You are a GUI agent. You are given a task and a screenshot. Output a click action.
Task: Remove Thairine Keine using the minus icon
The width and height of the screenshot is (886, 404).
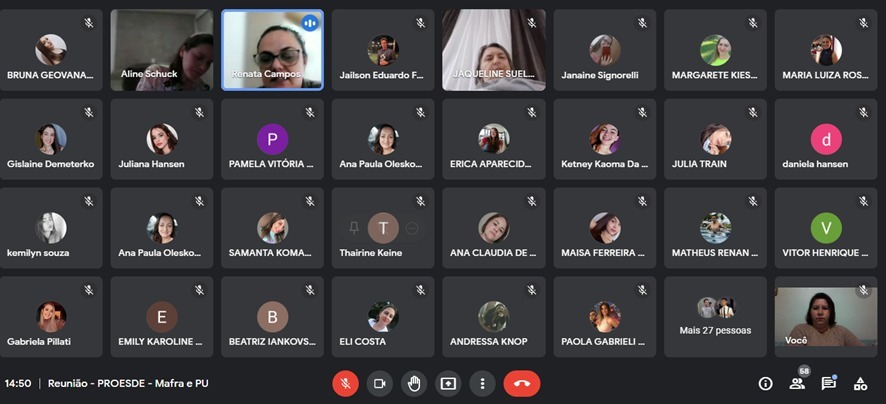tap(412, 228)
